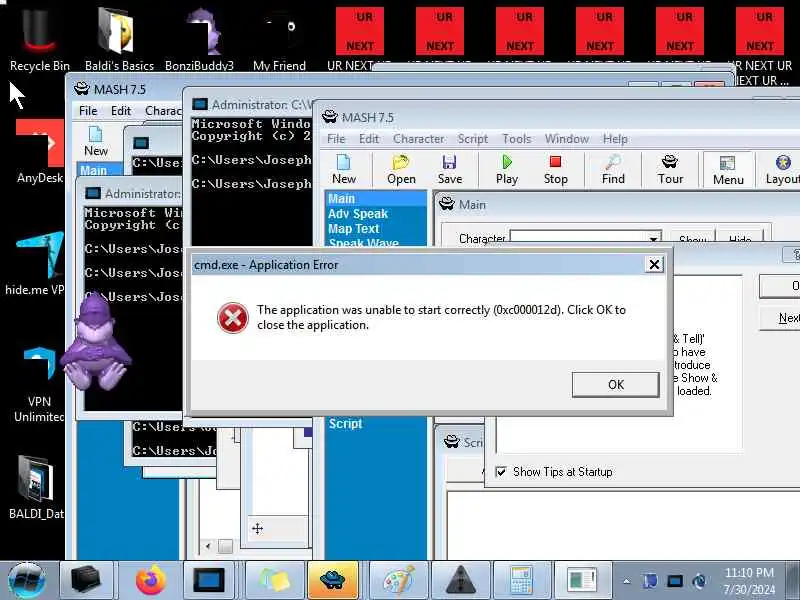
Task: Click the warning triangle taskbar icon
Action: pyautogui.click(x=461, y=581)
